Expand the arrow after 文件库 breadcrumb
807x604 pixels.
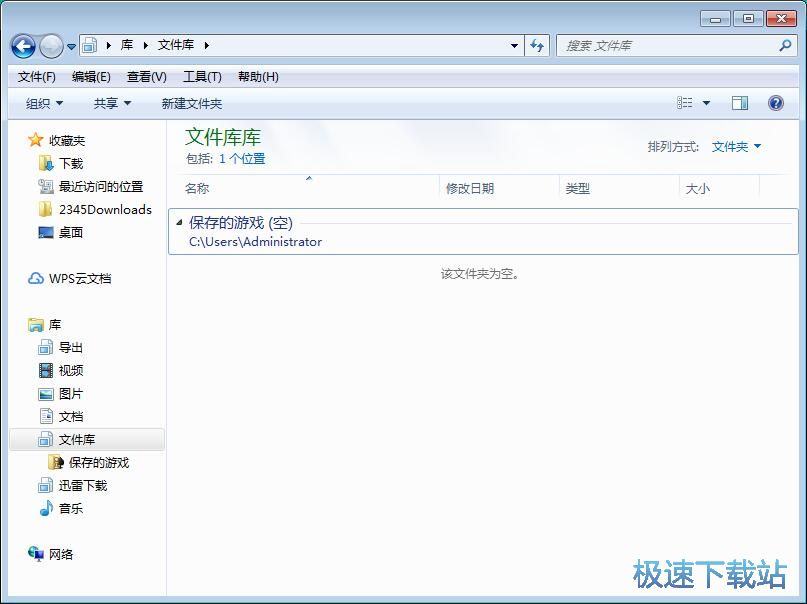(206, 45)
